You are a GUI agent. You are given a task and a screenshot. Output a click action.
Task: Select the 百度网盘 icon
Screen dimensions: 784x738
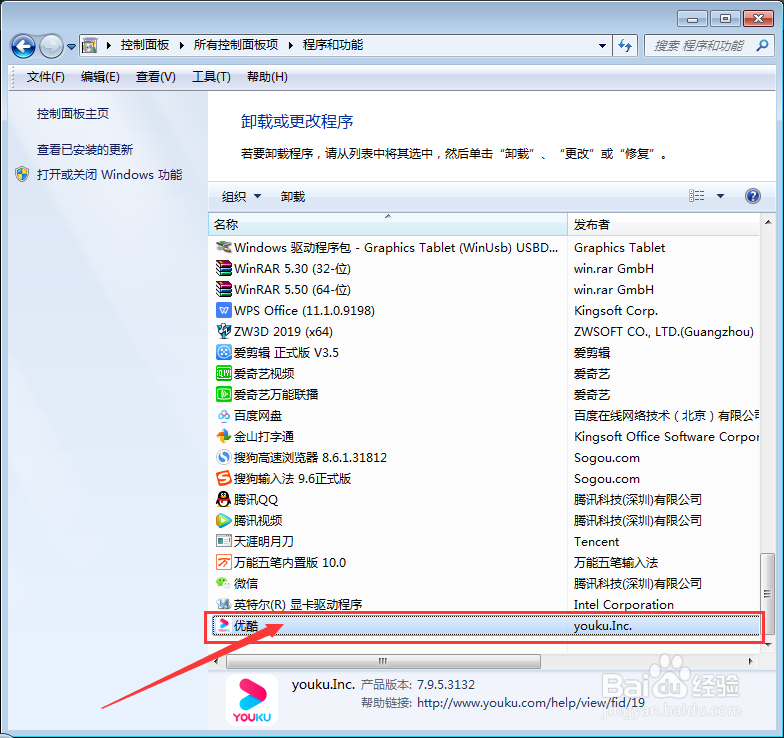(224, 416)
